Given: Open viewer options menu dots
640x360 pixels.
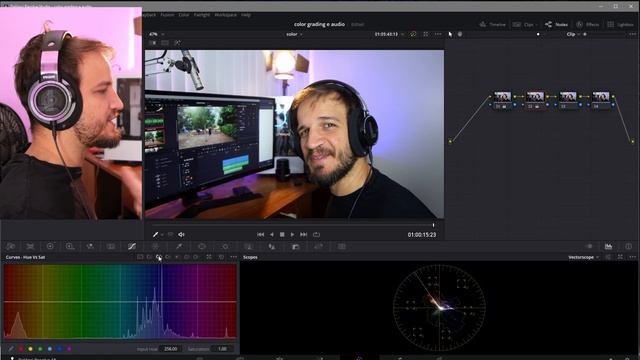Looking at the screenshot, I should [x=438, y=34].
